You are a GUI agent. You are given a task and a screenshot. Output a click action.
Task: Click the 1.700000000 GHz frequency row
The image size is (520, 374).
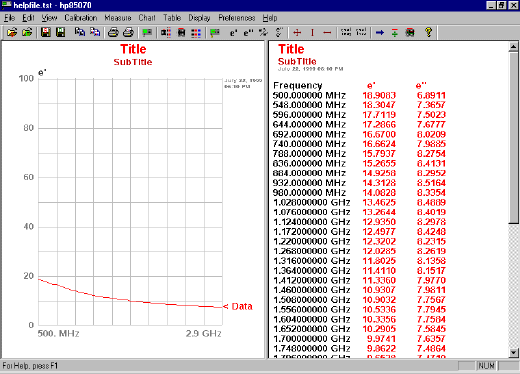tap(312, 339)
